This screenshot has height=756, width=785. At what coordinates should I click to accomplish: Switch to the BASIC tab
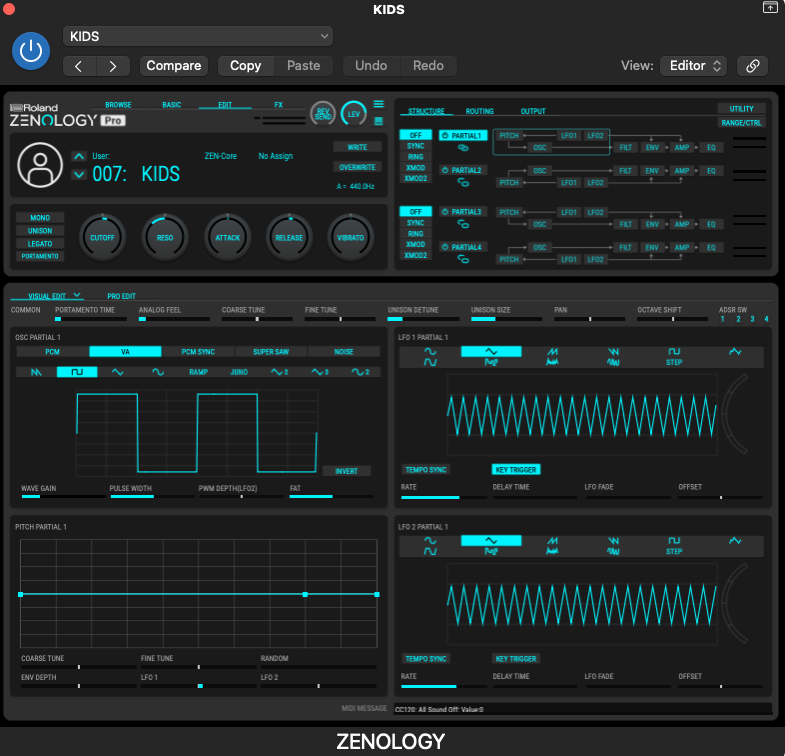(172, 105)
